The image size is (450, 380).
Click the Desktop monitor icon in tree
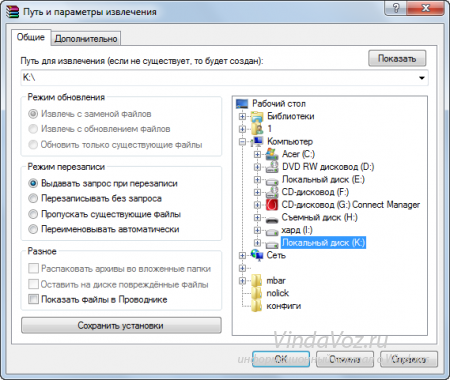(x=242, y=104)
